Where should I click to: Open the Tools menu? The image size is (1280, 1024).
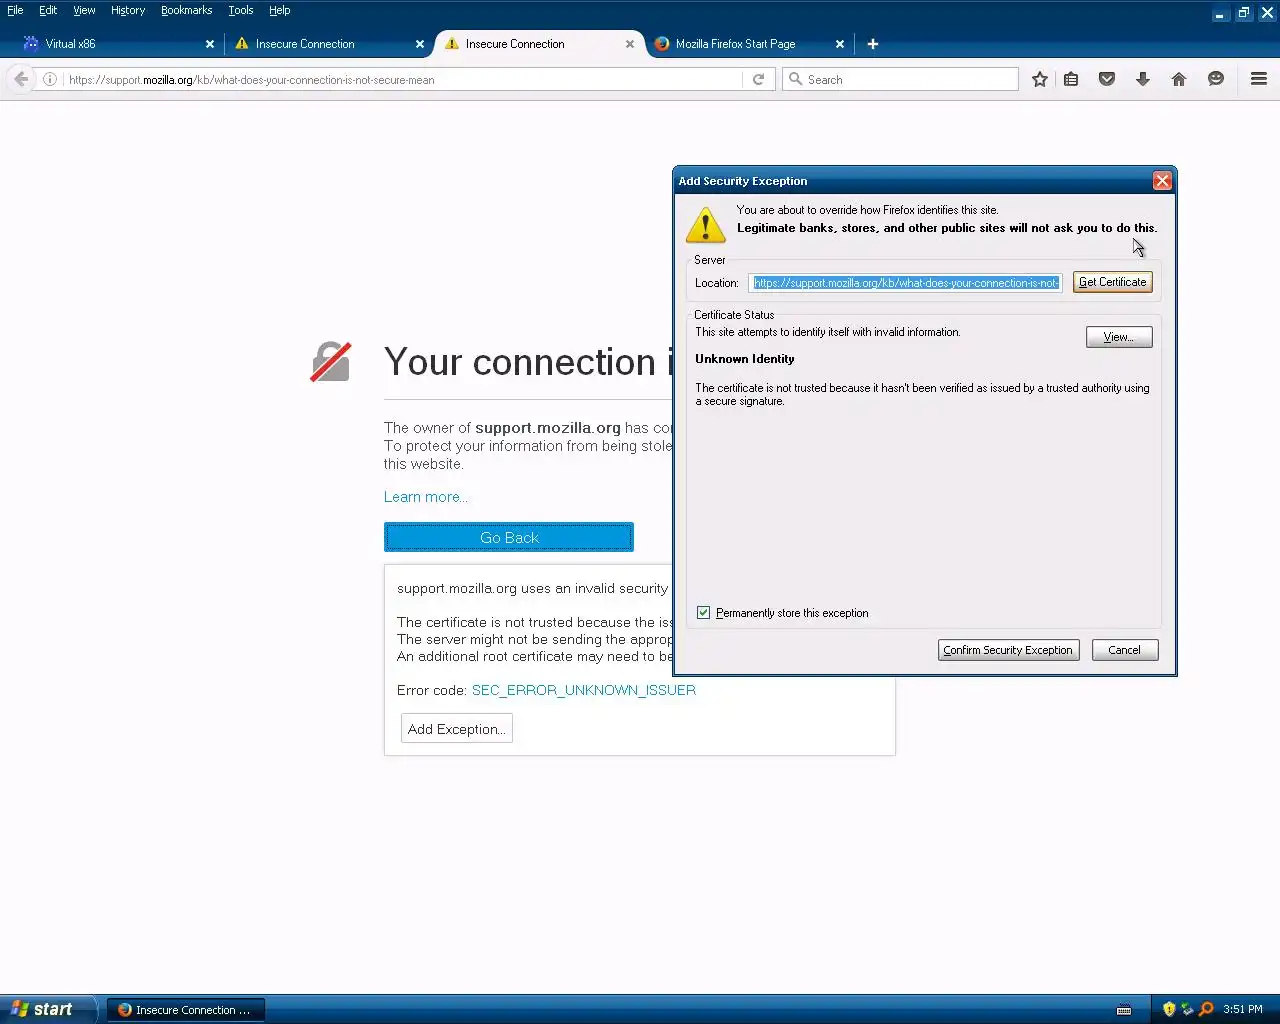click(x=241, y=10)
